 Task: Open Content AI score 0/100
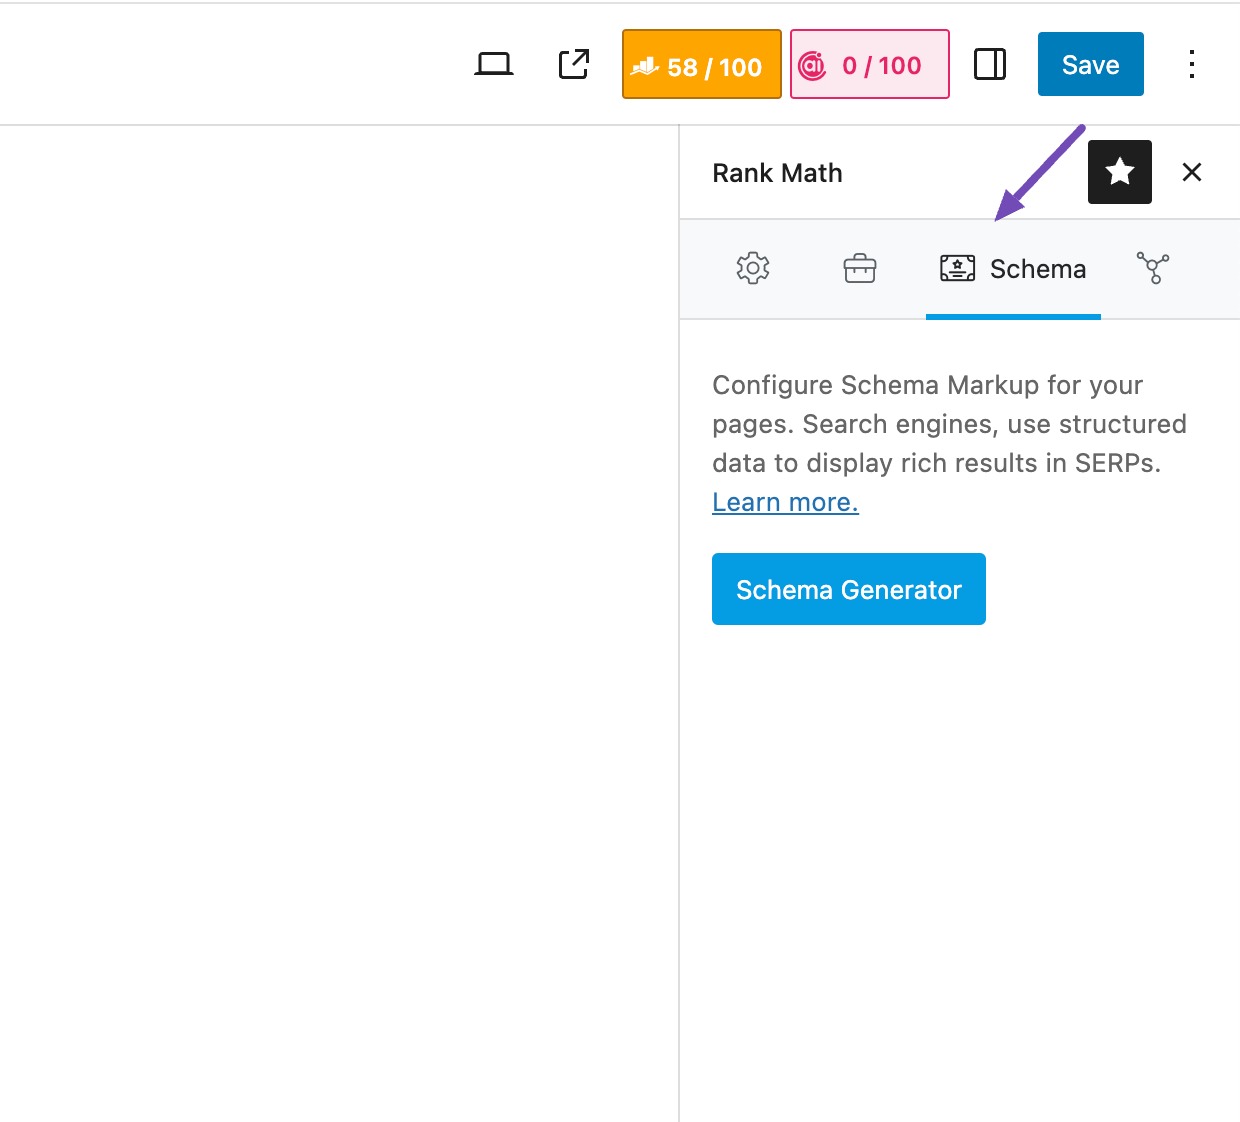869,65
